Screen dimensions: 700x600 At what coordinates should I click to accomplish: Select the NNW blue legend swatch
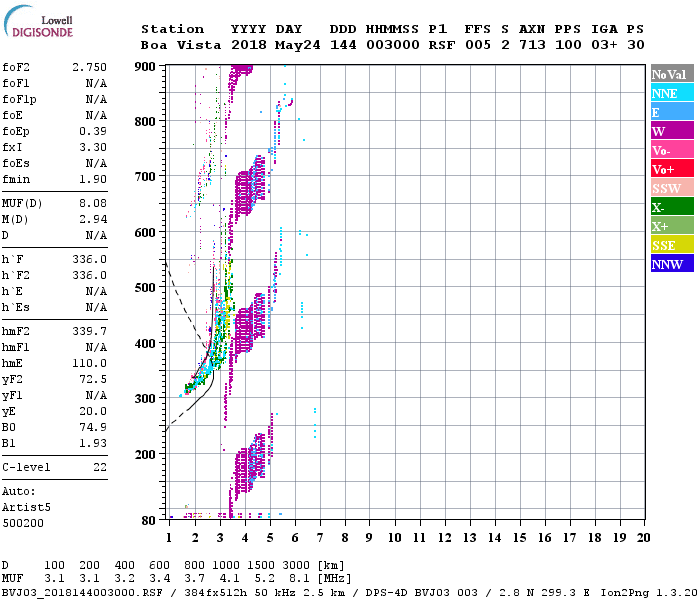coord(672,263)
